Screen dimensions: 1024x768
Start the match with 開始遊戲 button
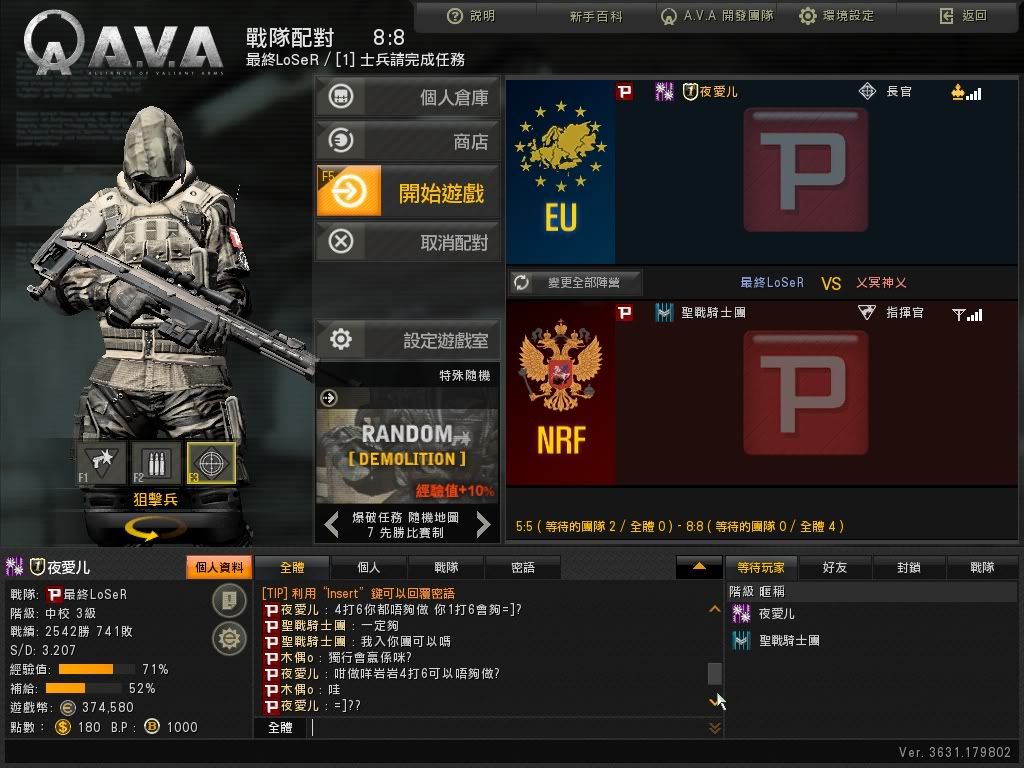click(x=409, y=191)
